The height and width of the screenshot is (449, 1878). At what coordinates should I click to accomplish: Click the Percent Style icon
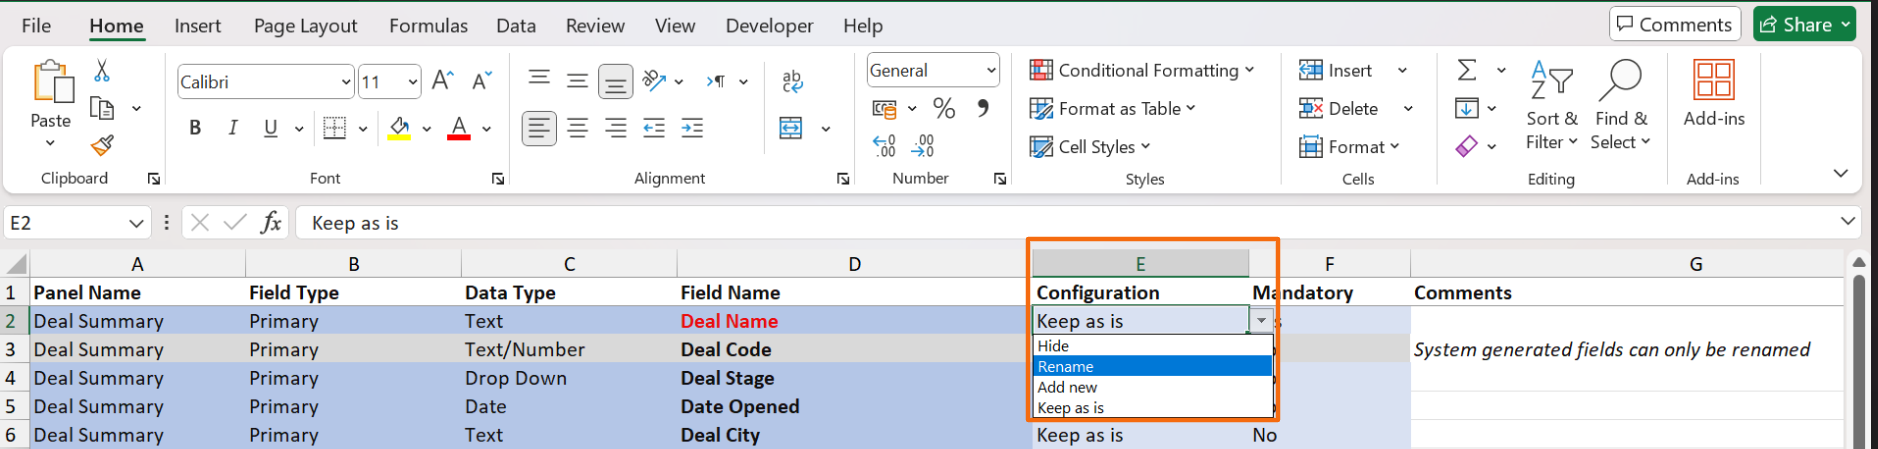pyautogui.click(x=943, y=108)
